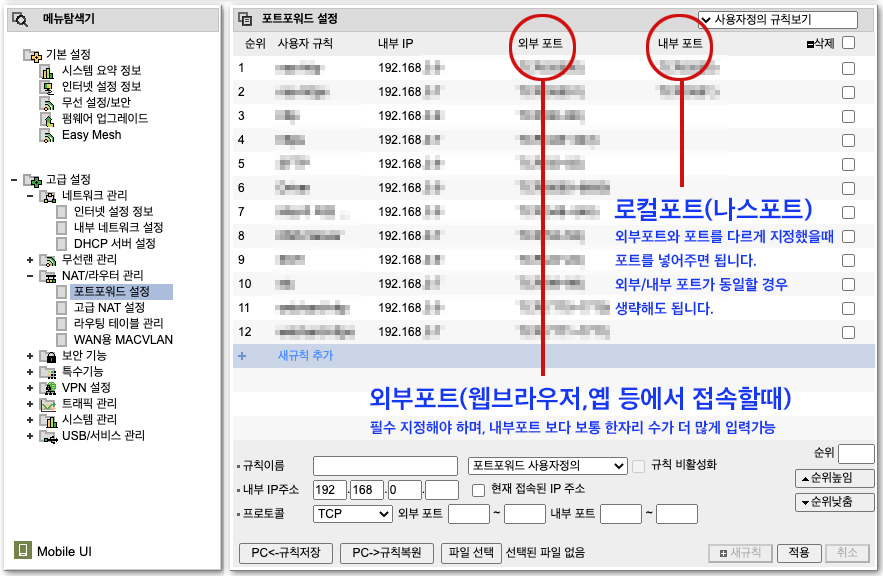
Task: Click the WAN용 MACVLAN page icon
Action: (61, 340)
